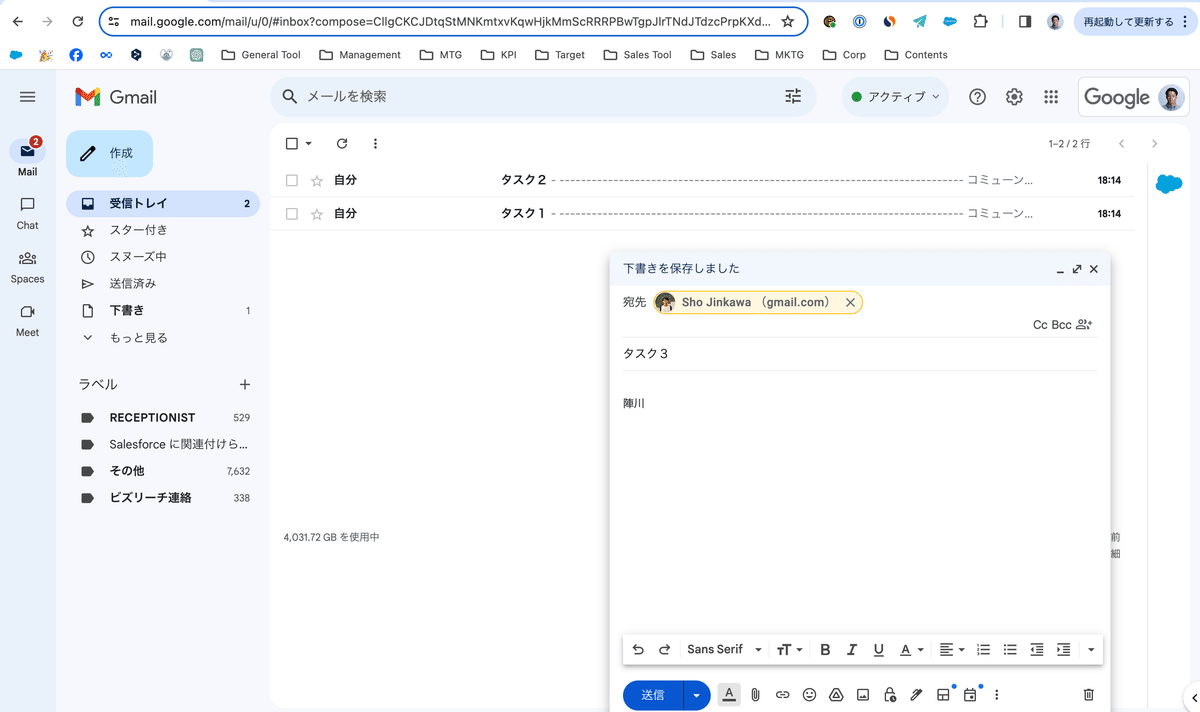Insert a link in the message
Viewport: 1200px width, 712px height.
[x=783, y=694]
